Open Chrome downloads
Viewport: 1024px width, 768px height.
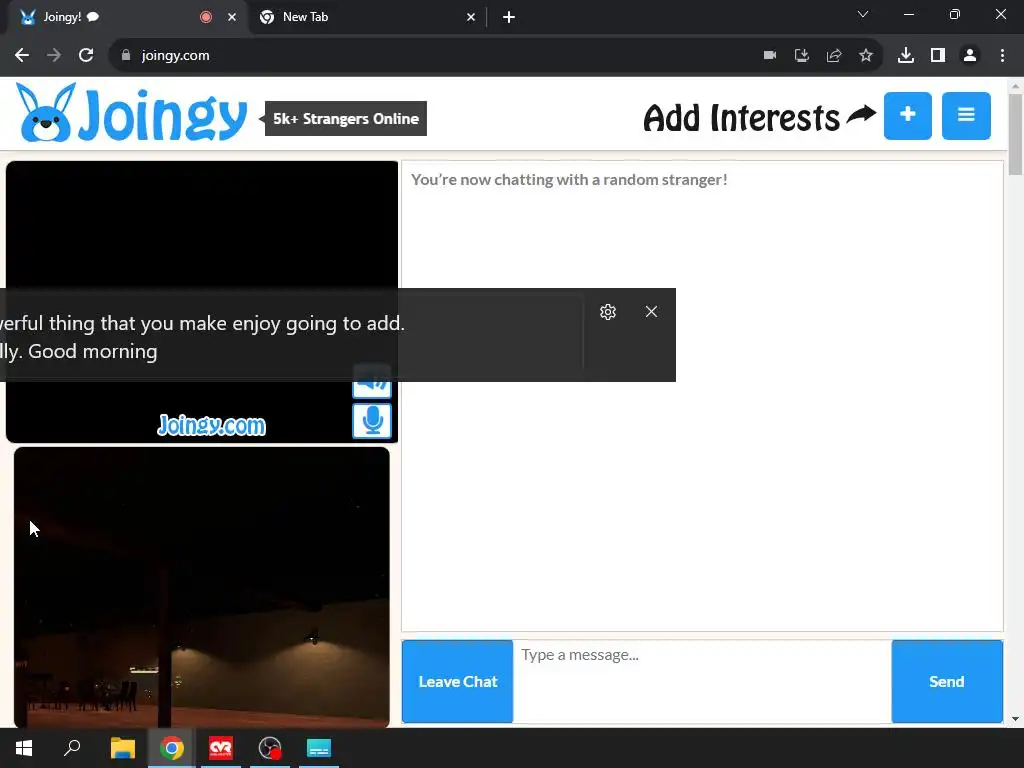(x=906, y=56)
